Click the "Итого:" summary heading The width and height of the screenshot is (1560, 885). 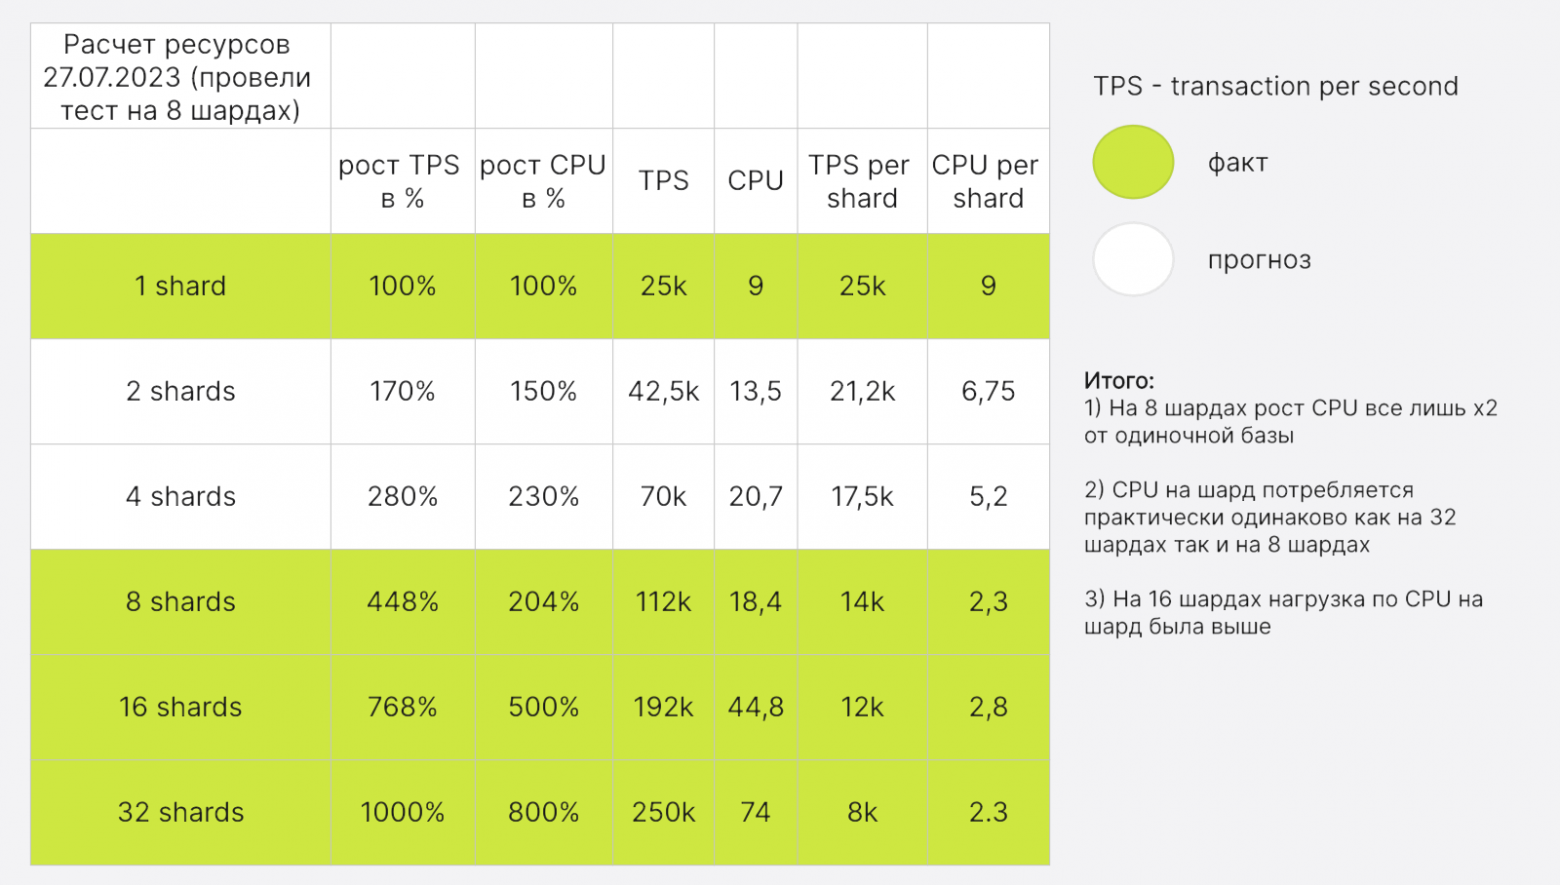(1119, 381)
